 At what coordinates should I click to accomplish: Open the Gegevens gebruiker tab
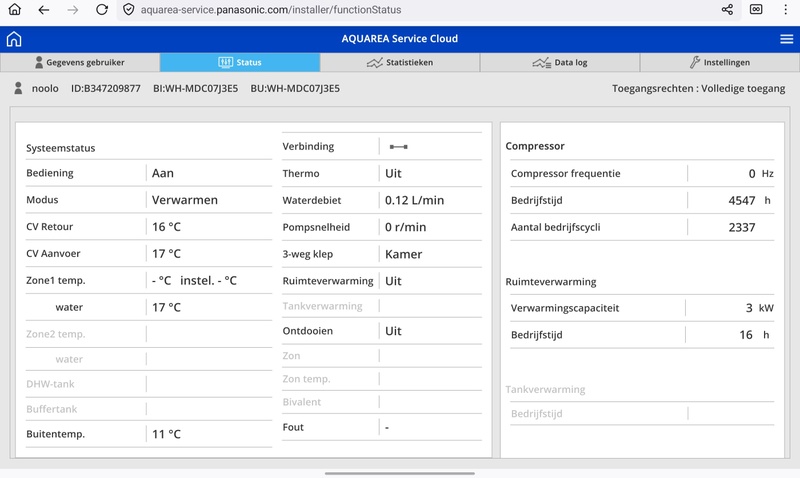coord(80,62)
